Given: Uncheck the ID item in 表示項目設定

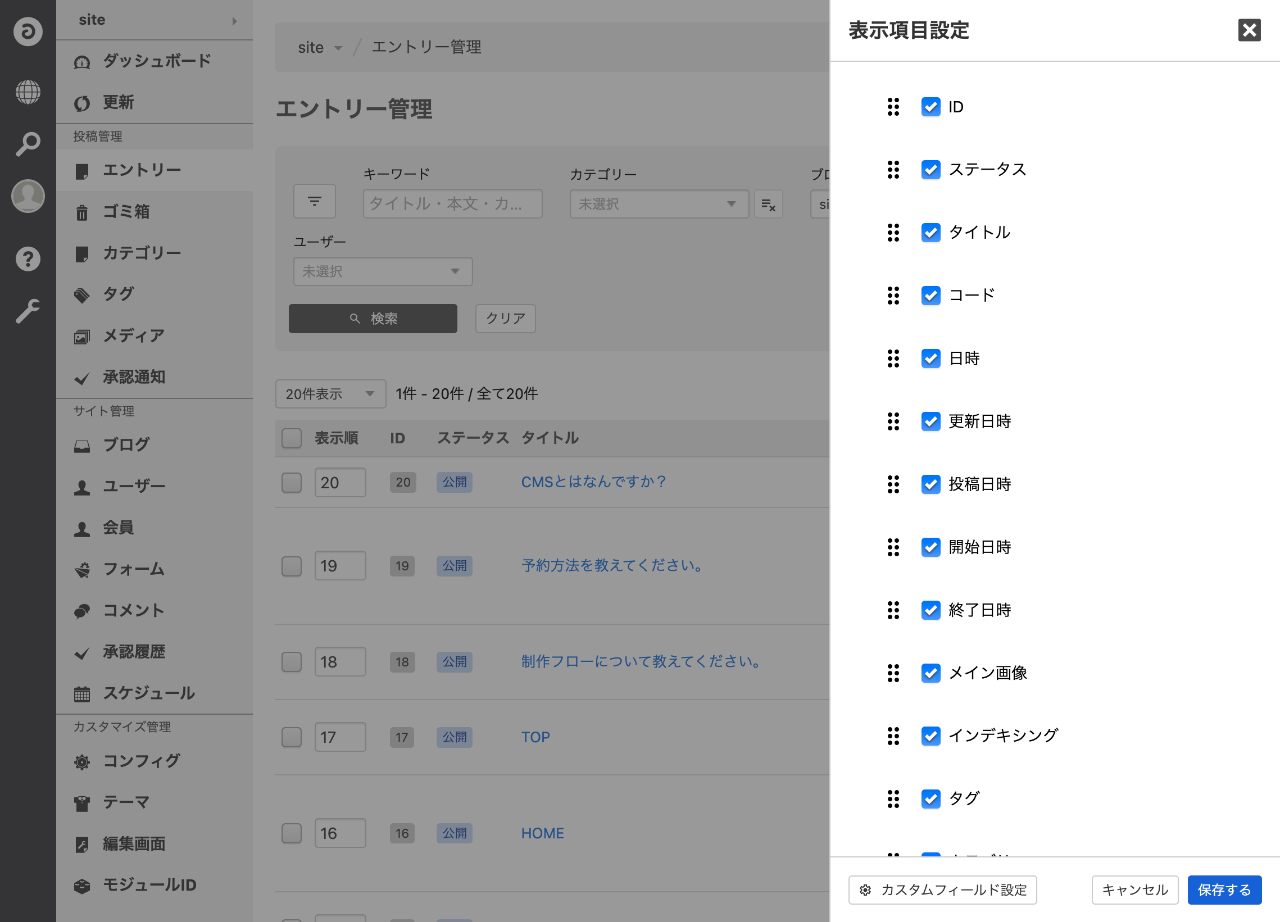Looking at the screenshot, I should click(x=931, y=106).
